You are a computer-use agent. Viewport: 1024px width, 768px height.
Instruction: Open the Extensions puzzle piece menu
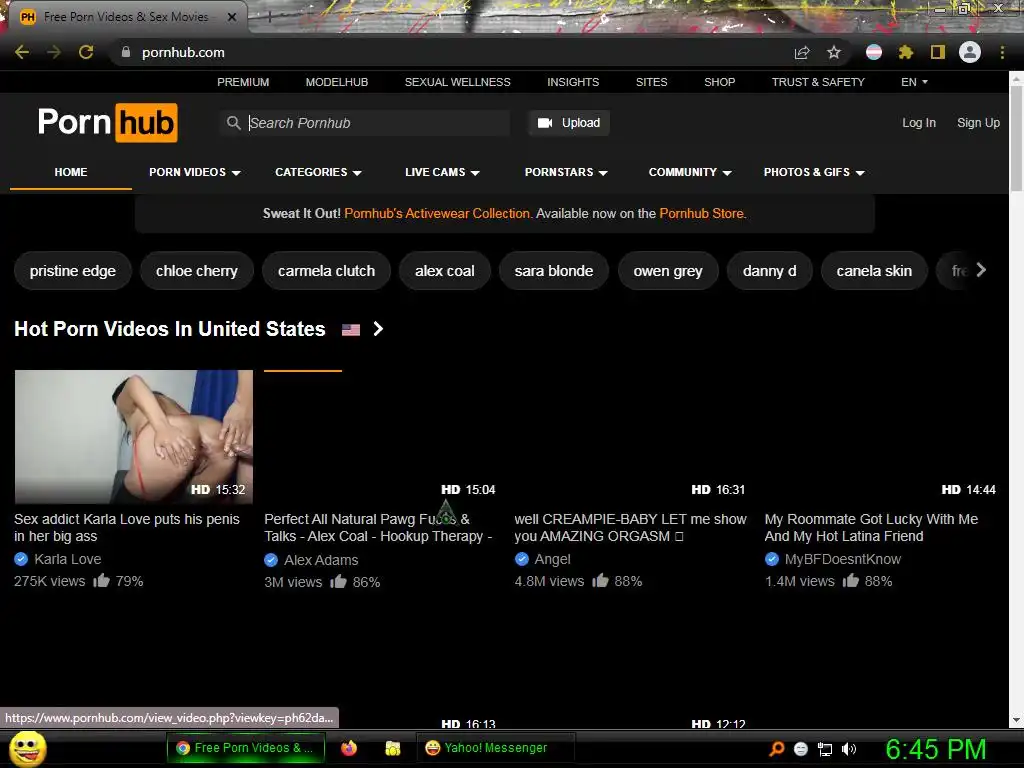(x=906, y=52)
